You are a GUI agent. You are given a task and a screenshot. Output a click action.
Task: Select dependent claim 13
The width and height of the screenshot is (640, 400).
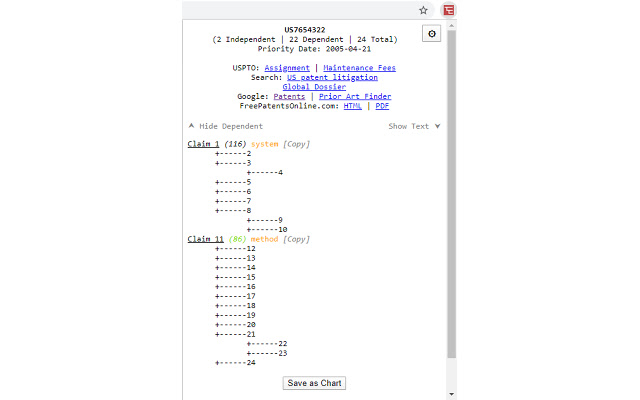[x=251, y=258]
